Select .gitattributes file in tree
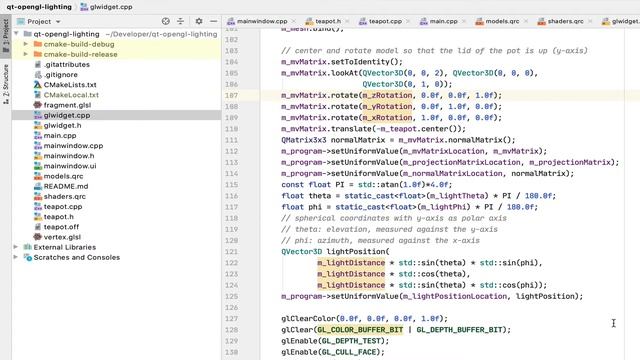The height and width of the screenshot is (360, 640). tap(67, 64)
